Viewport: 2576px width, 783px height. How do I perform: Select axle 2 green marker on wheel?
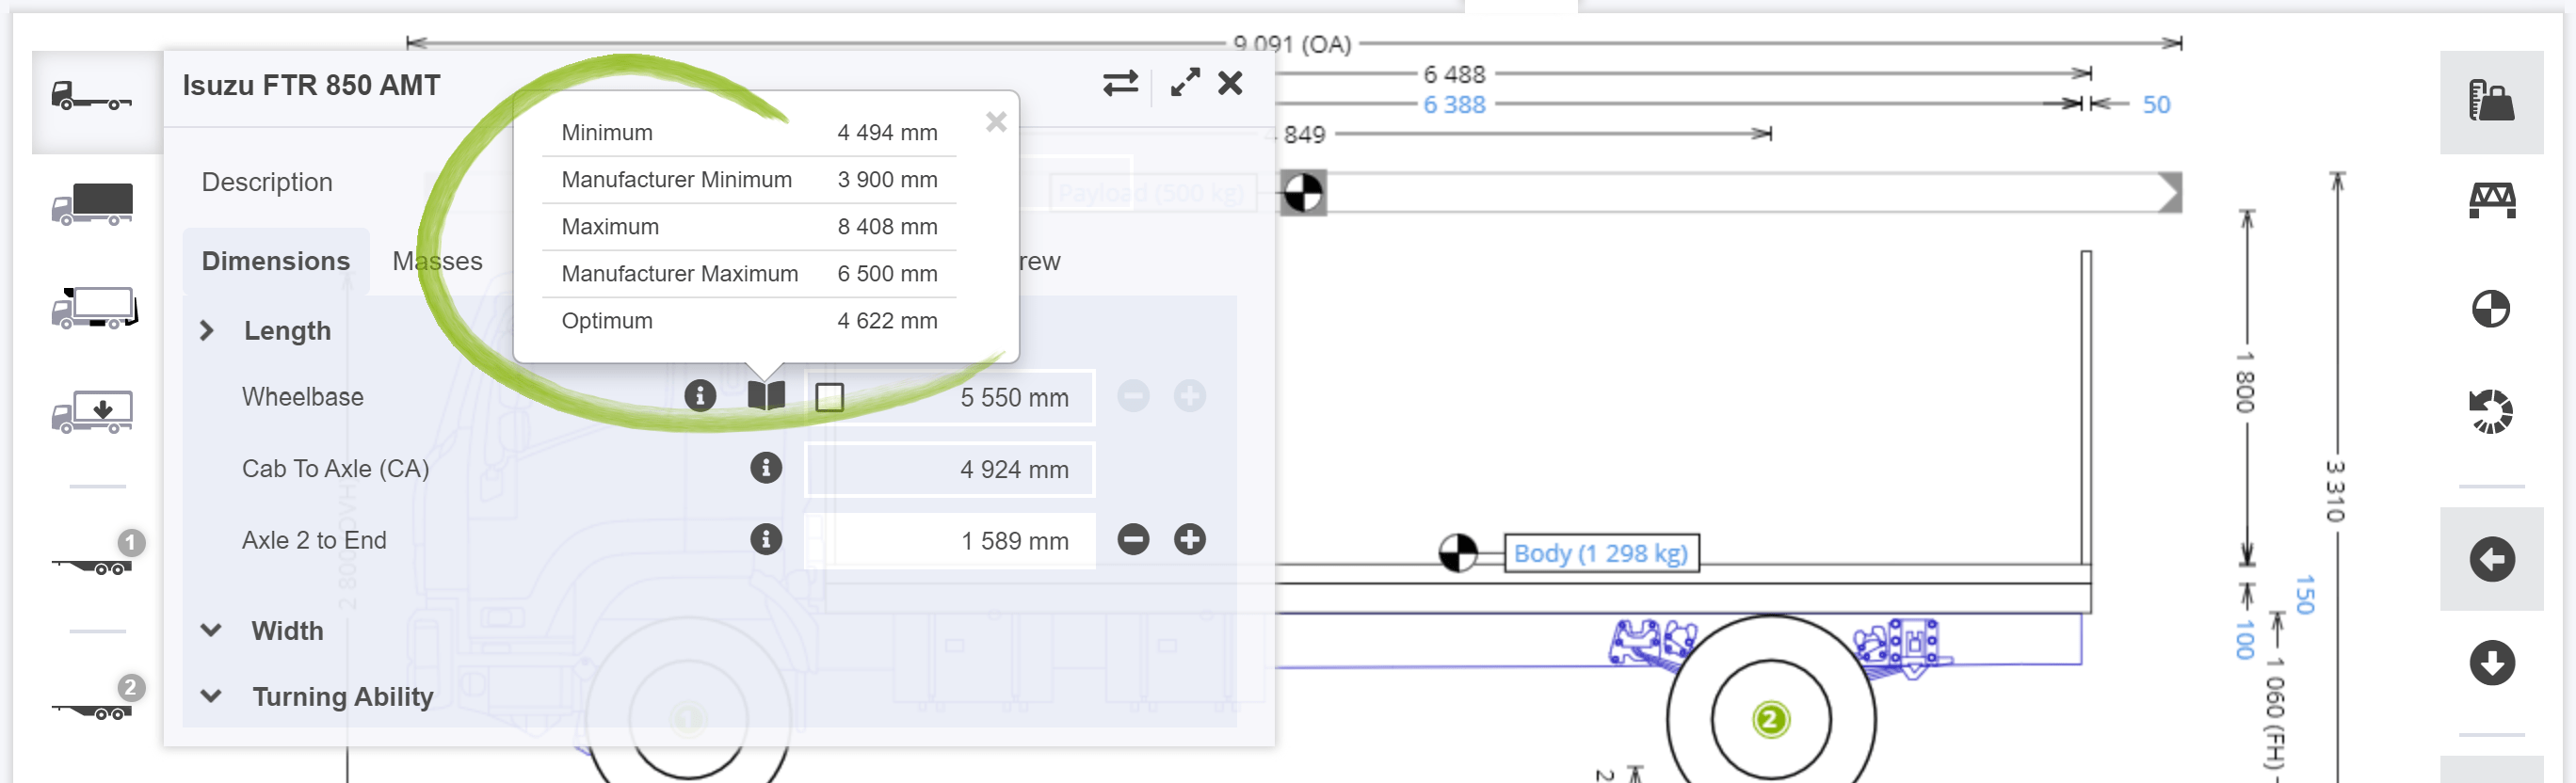(x=1770, y=719)
